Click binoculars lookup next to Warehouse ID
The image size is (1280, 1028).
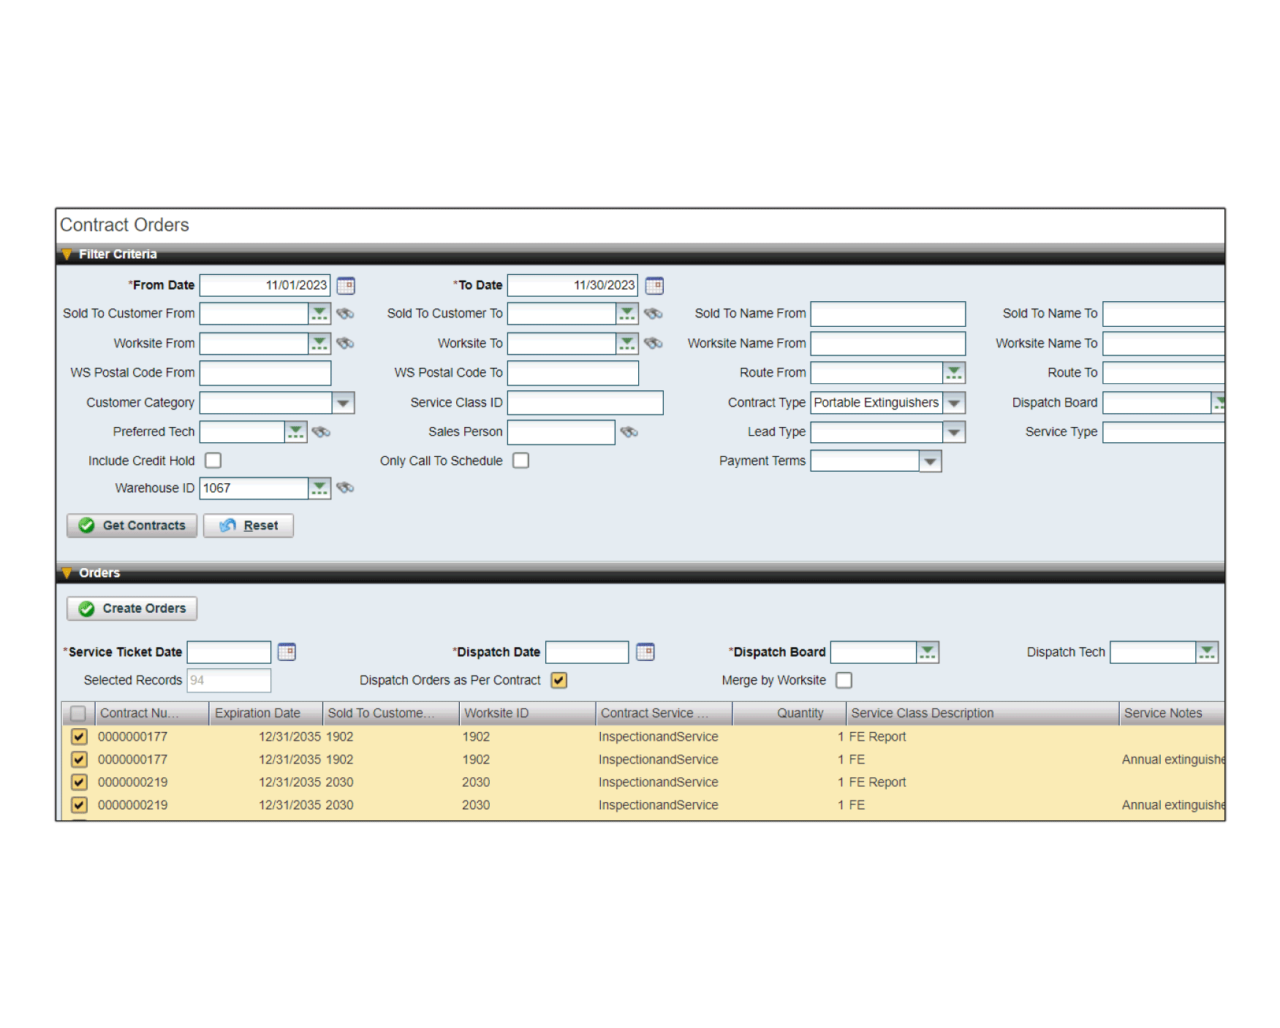[x=345, y=488]
